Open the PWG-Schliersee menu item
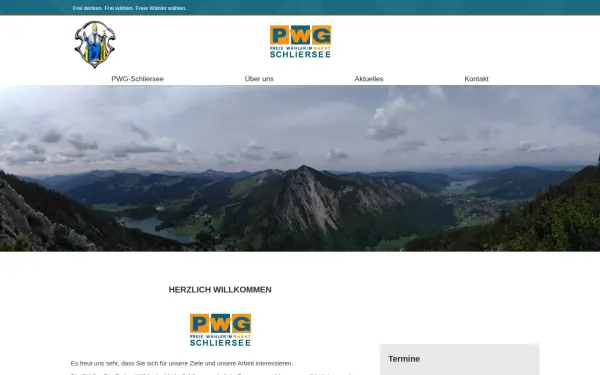Screen dimensions: 600x375 [137, 79]
